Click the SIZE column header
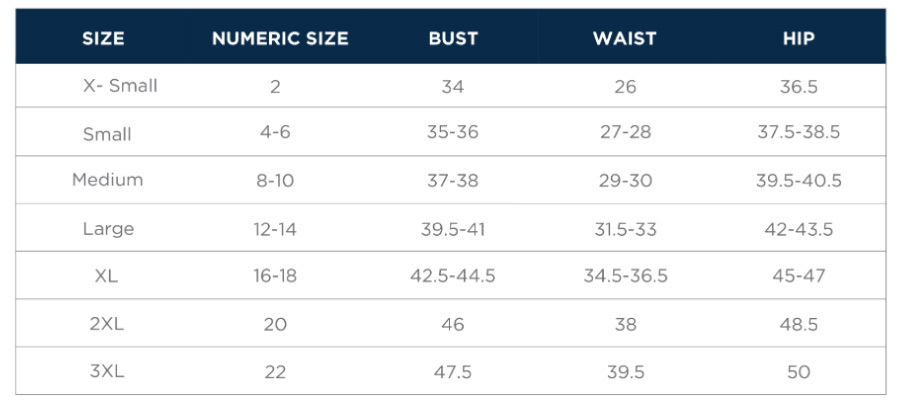Screen dimensions: 900x408 pyautogui.click(x=103, y=39)
